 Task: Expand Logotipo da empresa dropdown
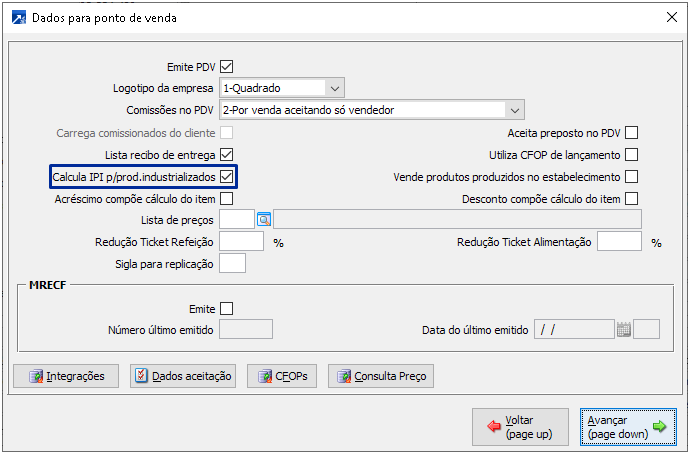click(x=335, y=88)
